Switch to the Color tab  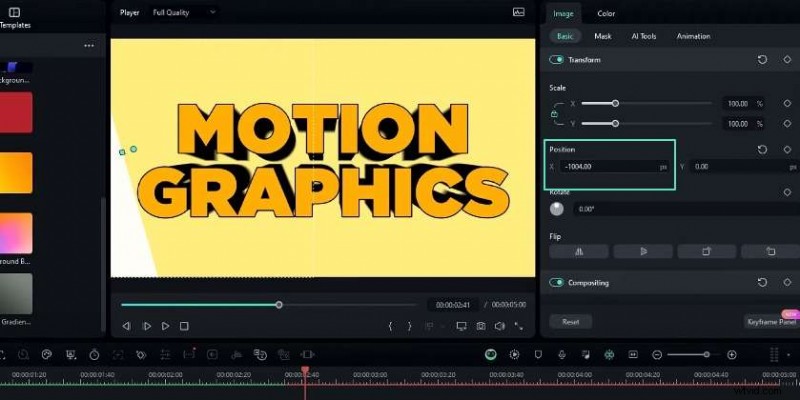[606, 13]
